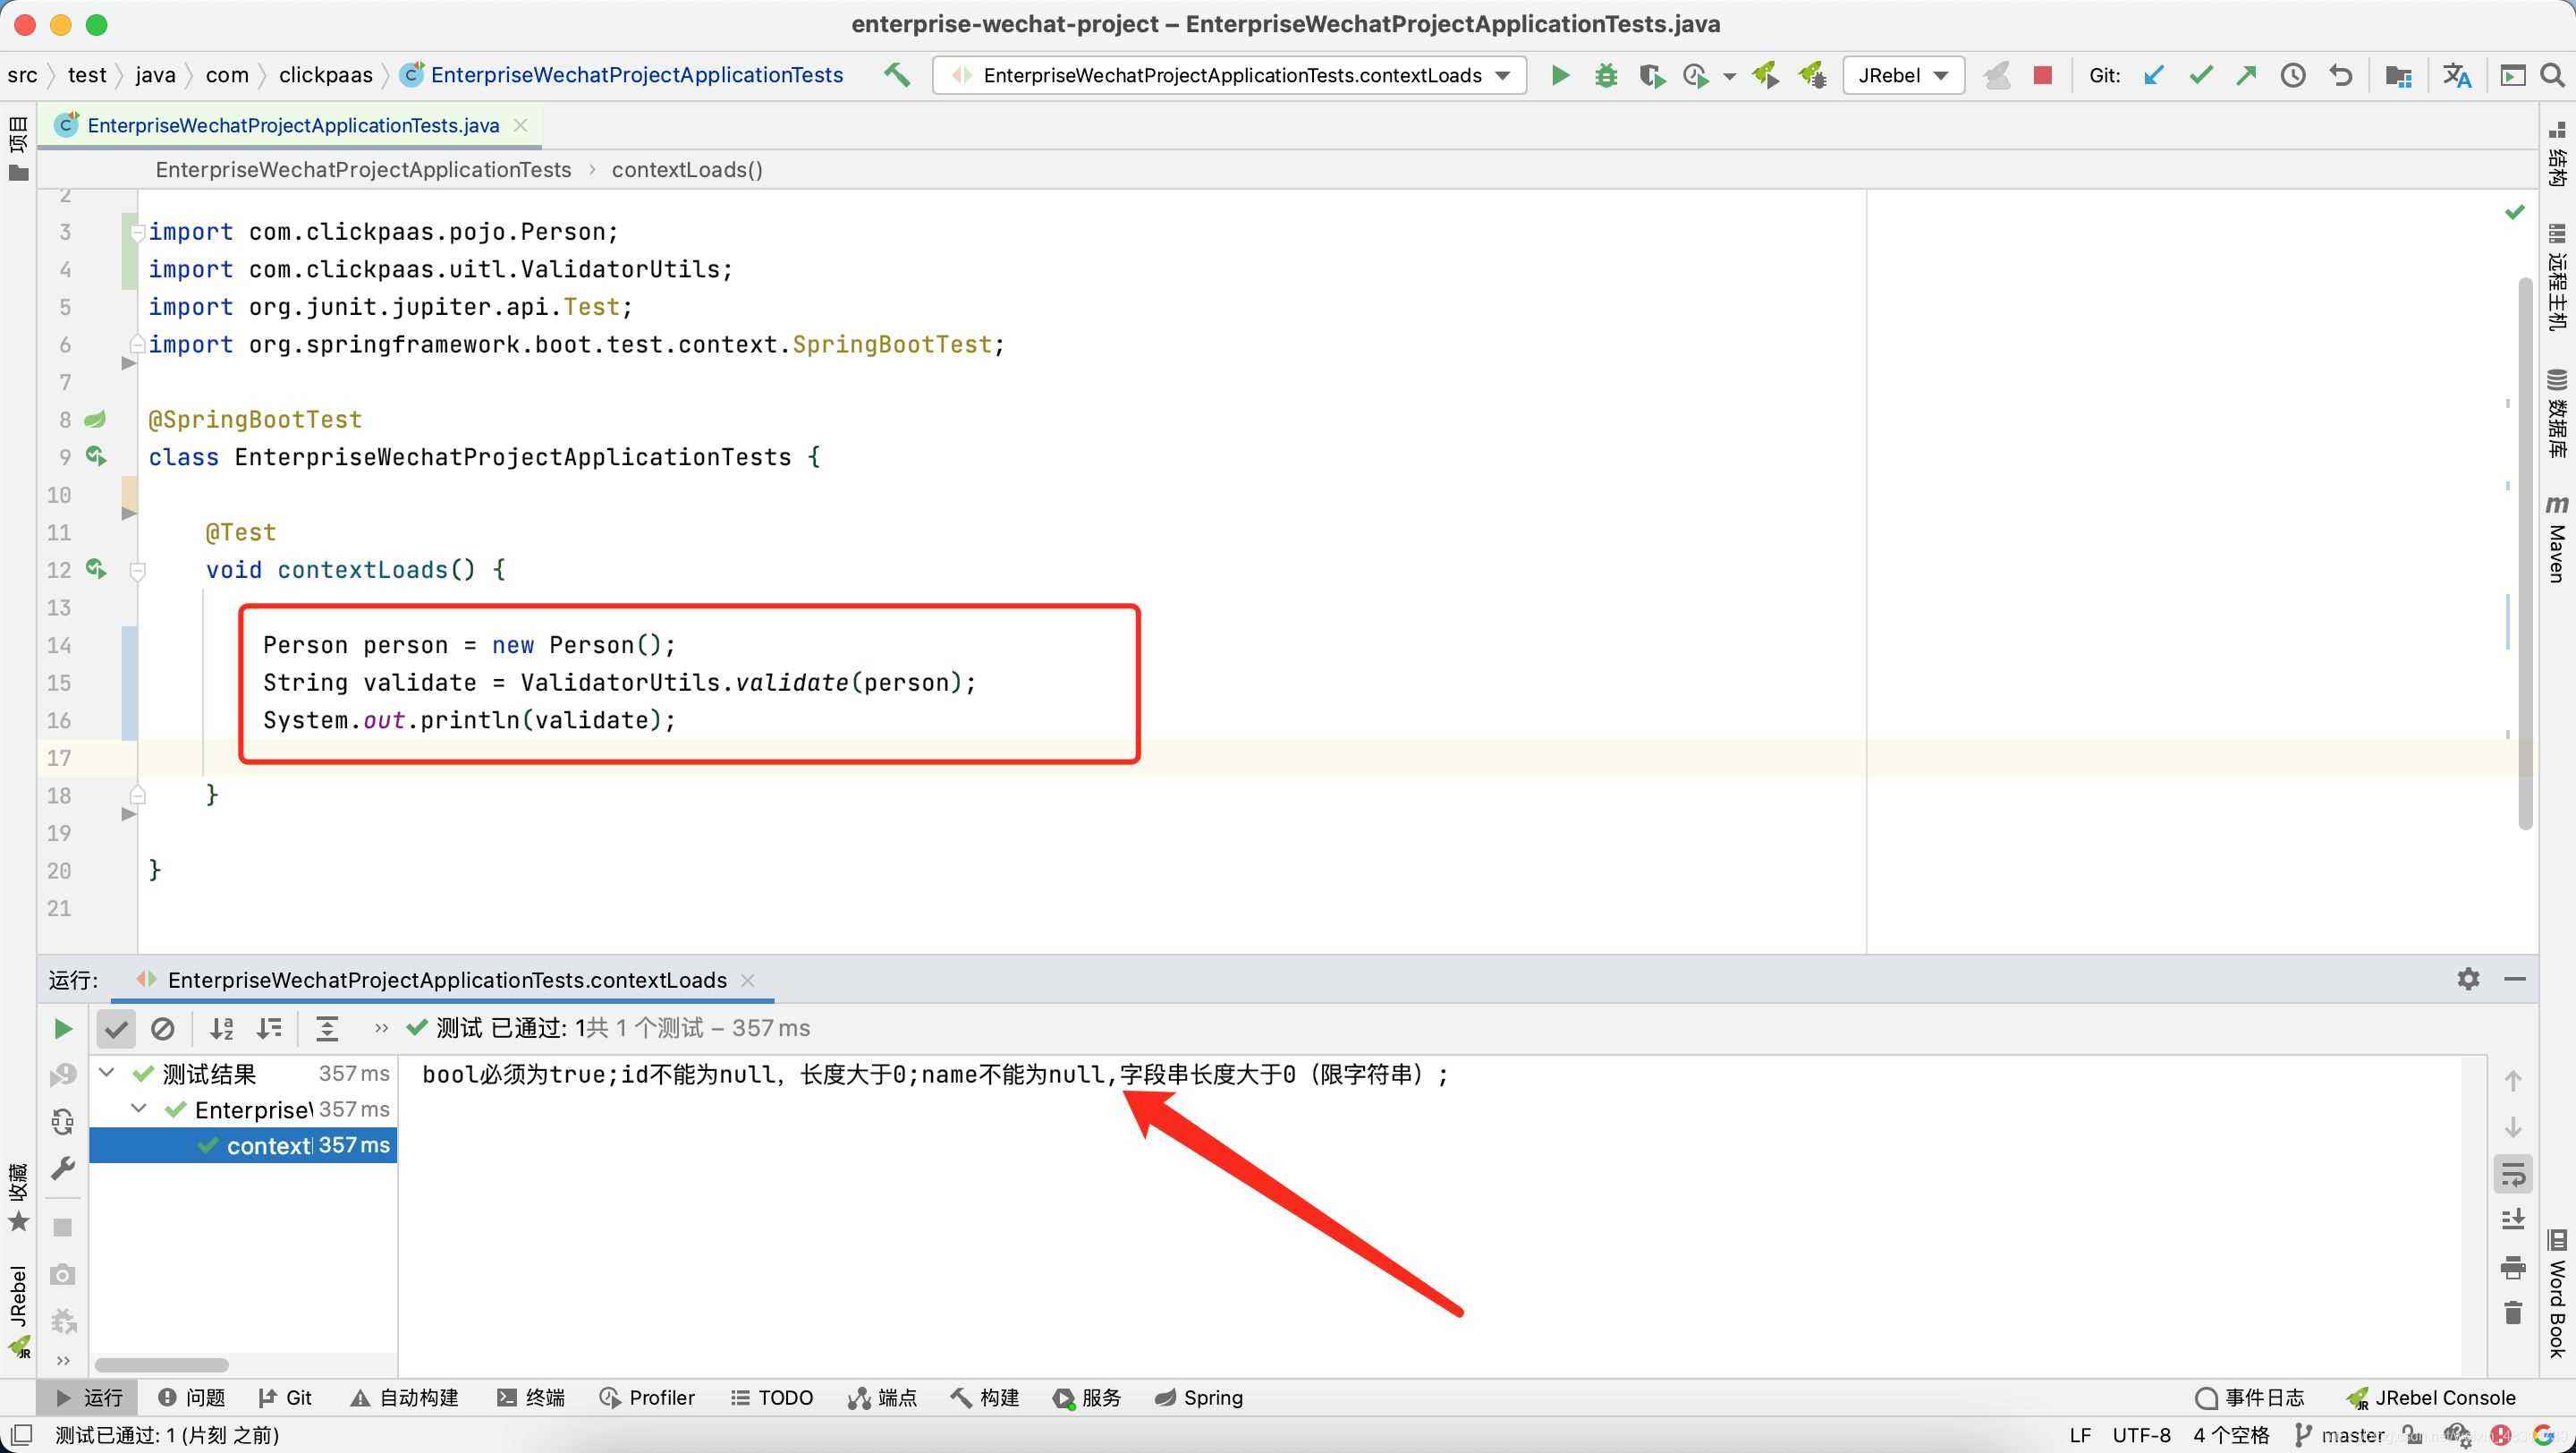Click the Debug bug icon
The image size is (2576, 1453).
coord(1606,75)
